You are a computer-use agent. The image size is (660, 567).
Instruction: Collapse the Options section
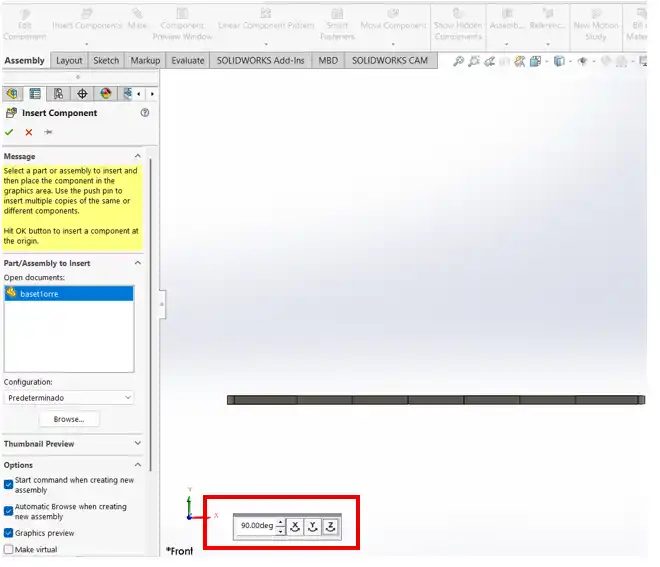coord(138,465)
